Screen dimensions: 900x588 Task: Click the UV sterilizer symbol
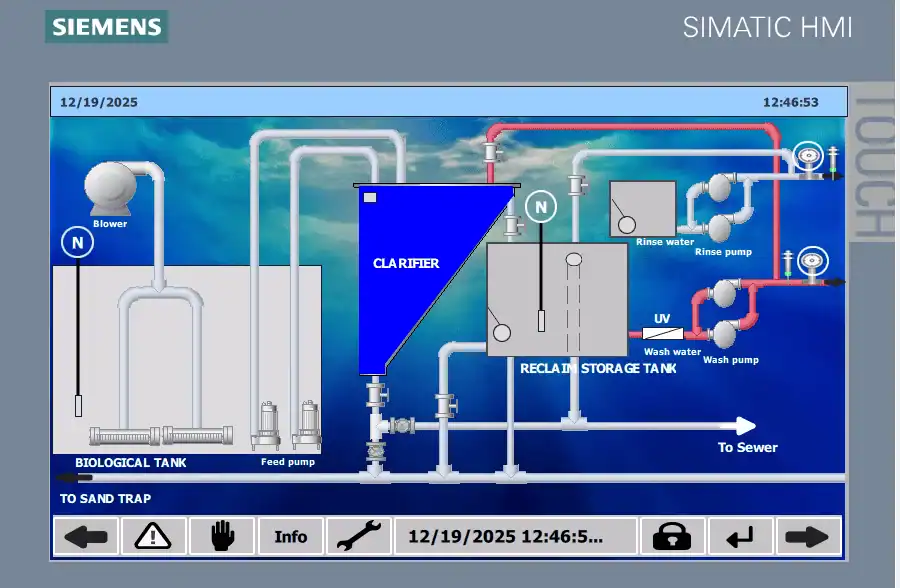(662, 334)
